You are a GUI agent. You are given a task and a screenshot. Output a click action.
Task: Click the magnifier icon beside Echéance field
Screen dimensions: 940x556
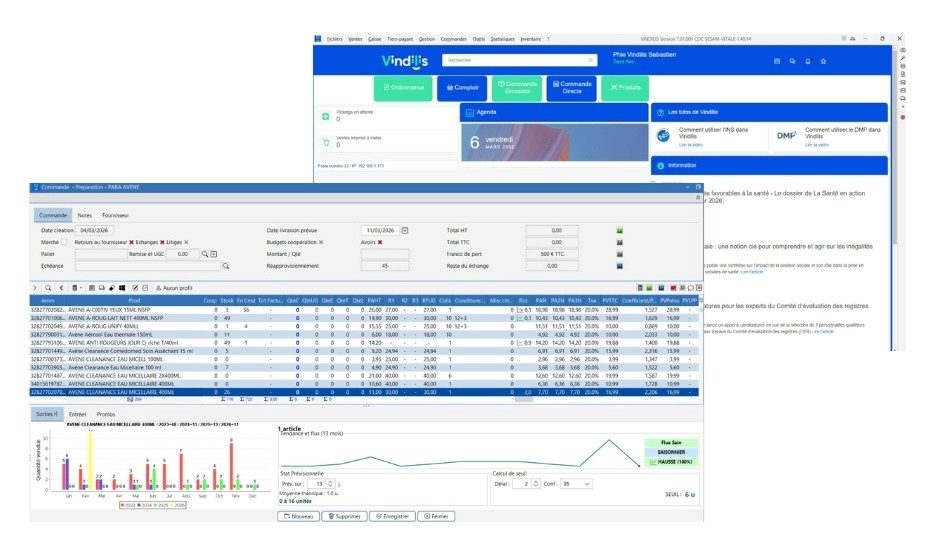point(226,266)
